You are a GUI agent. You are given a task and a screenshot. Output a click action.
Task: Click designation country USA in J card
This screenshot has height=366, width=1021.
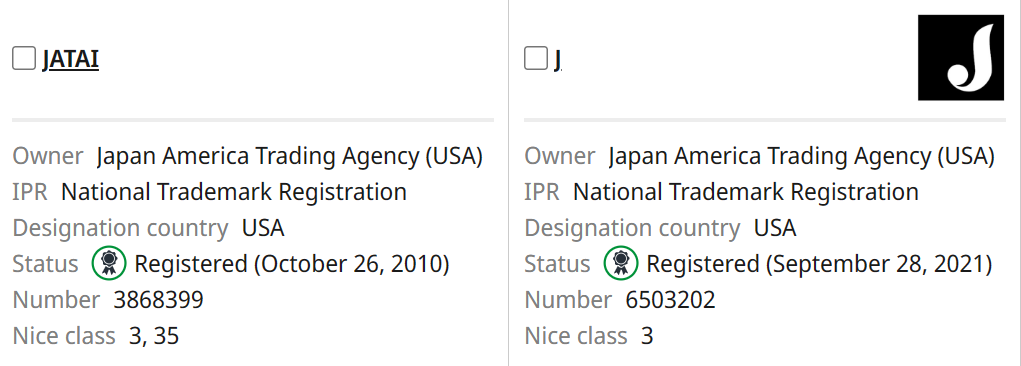(x=775, y=229)
